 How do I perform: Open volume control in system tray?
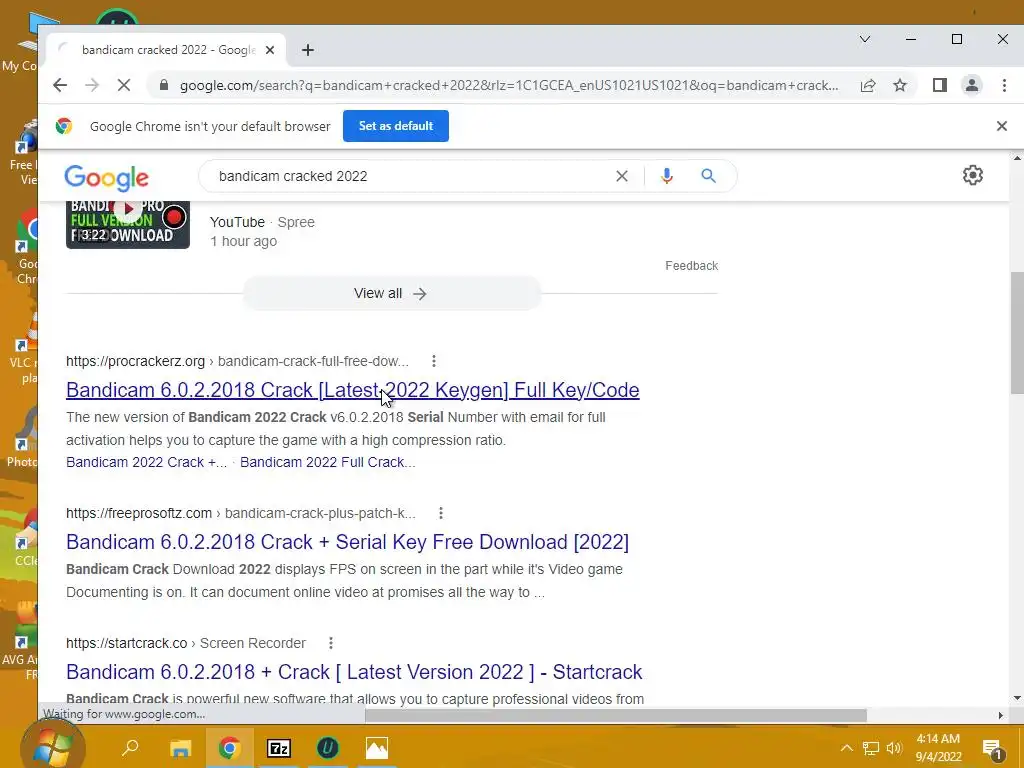(x=895, y=748)
